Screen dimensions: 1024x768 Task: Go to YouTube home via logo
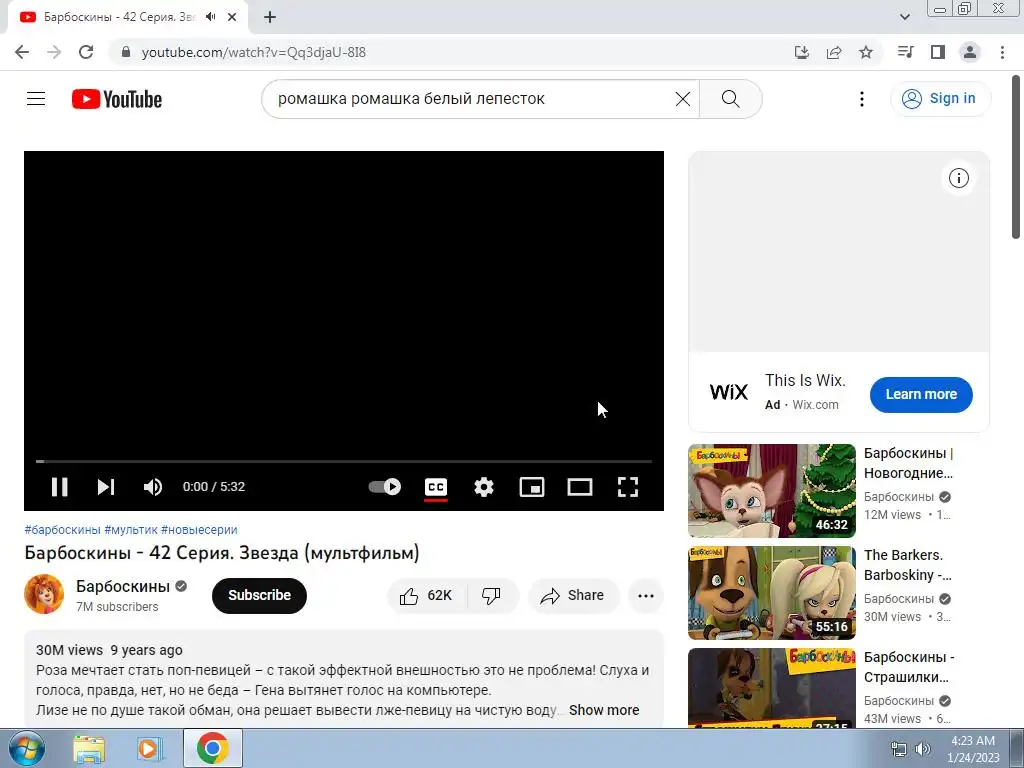(x=117, y=99)
